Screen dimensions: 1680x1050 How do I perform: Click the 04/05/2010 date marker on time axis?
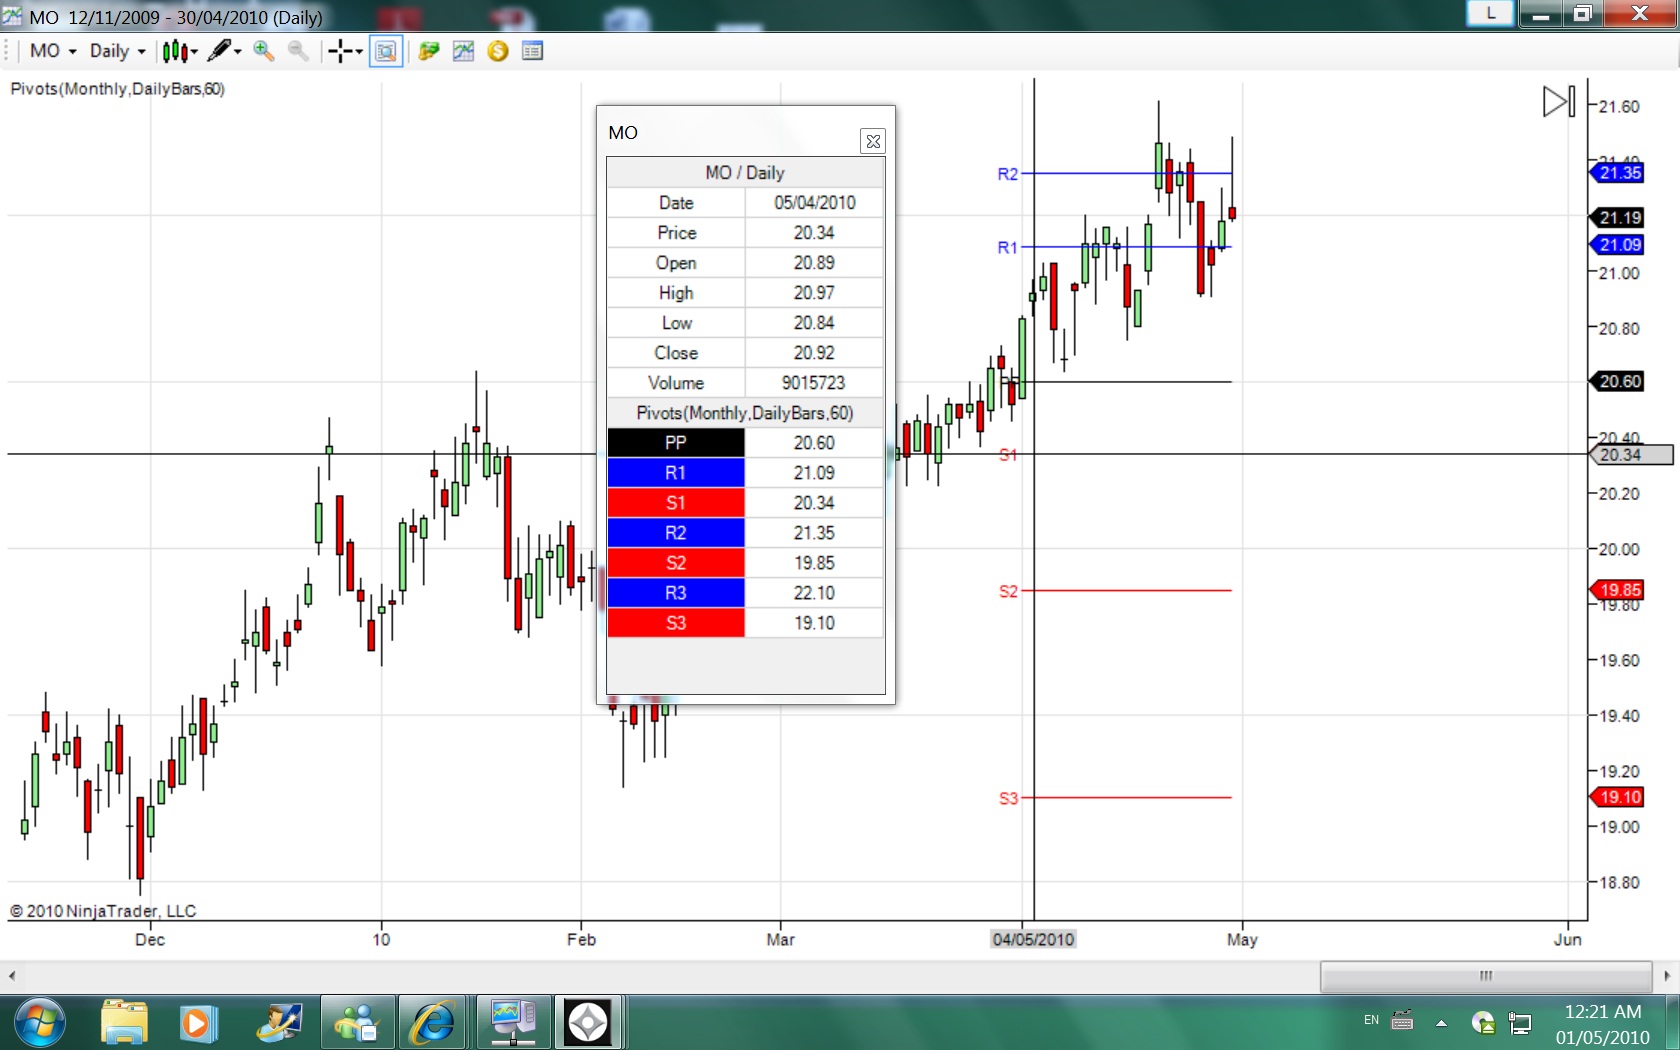[x=1033, y=939]
